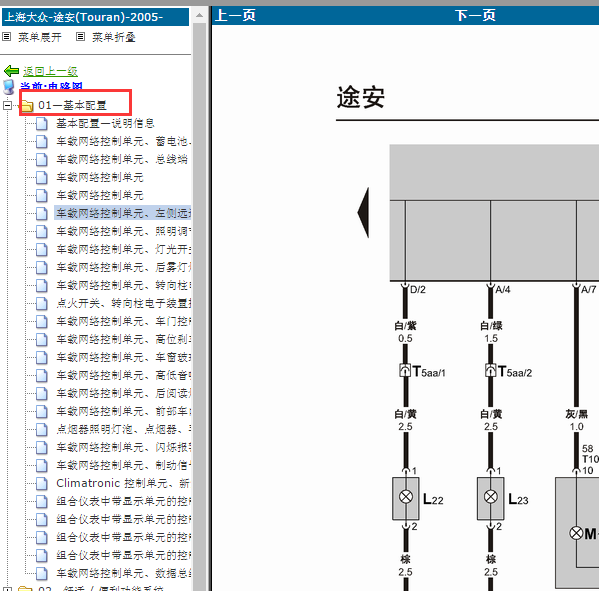Collapse the 01一基本配置 folder node
Viewport: 599px width, 591px height.
coord(7,105)
